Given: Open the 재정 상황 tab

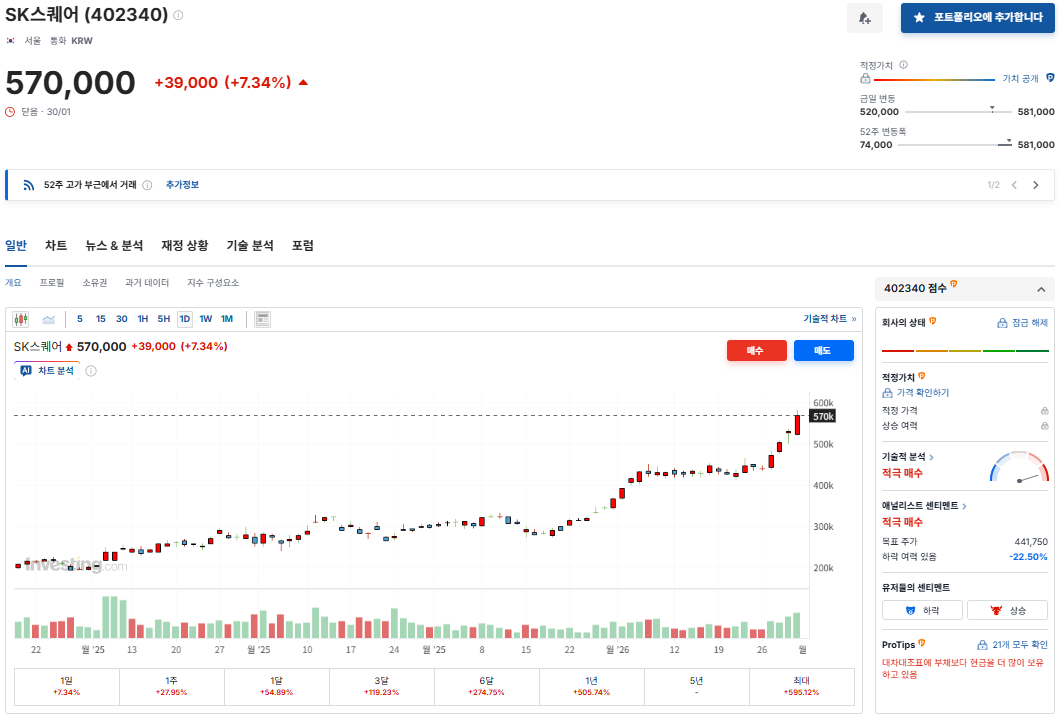Looking at the screenshot, I should [x=184, y=246].
